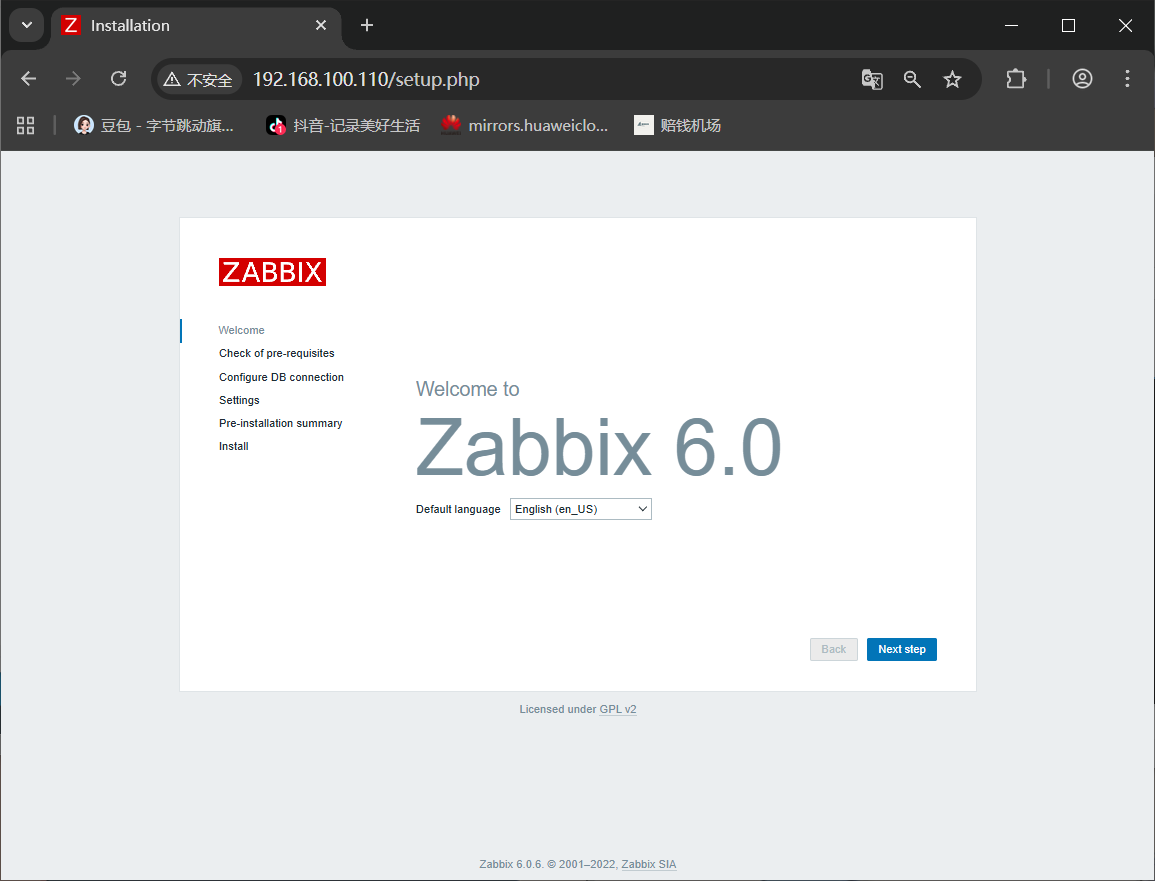This screenshot has width=1155, height=881.
Task: Open the Zabbix SIA footer link
Action: [x=649, y=864]
